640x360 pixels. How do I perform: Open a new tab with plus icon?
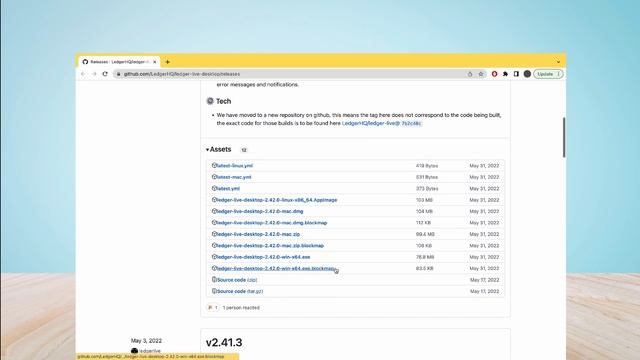pos(167,62)
